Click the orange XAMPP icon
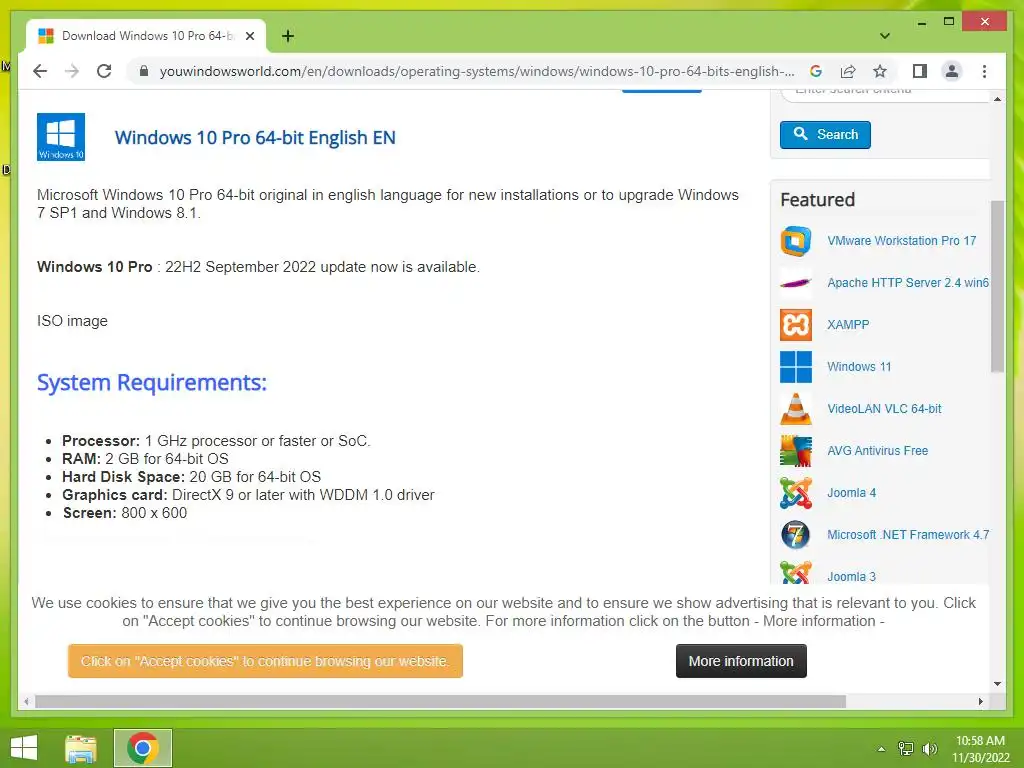This screenshot has height=768, width=1024. pyautogui.click(x=795, y=325)
